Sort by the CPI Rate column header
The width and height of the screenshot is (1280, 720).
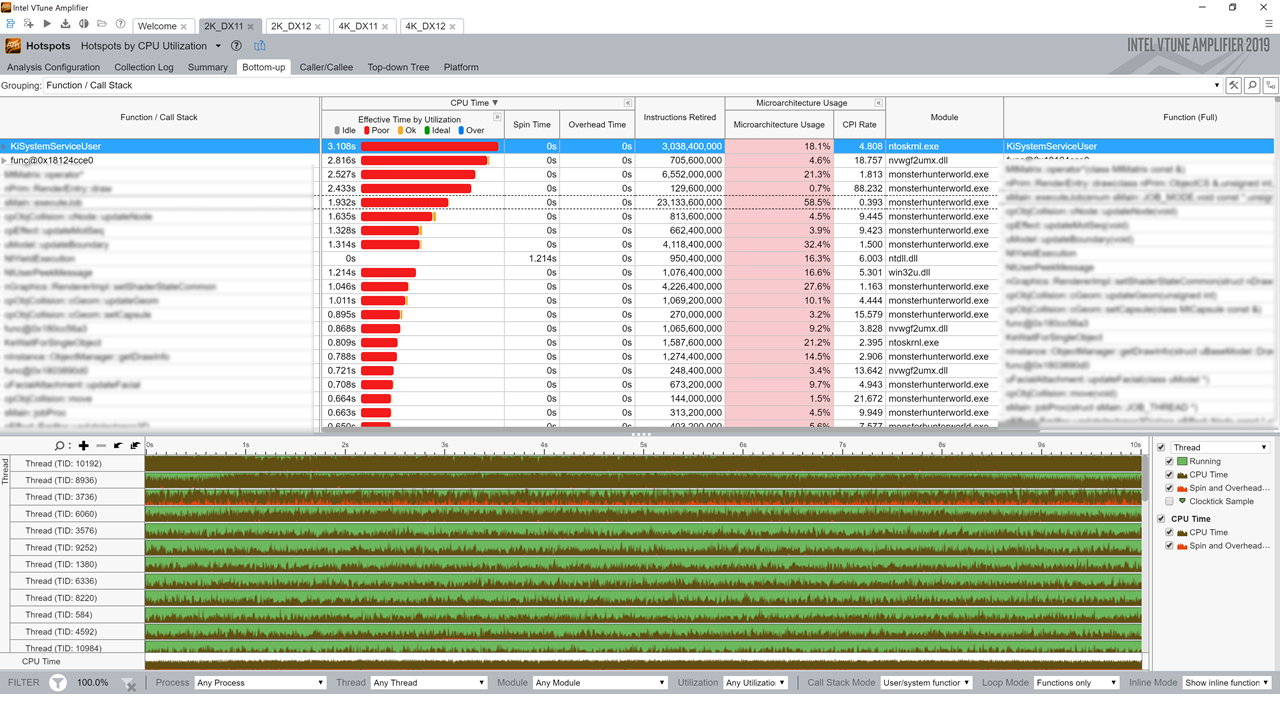pyautogui.click(x=860, y=124)
